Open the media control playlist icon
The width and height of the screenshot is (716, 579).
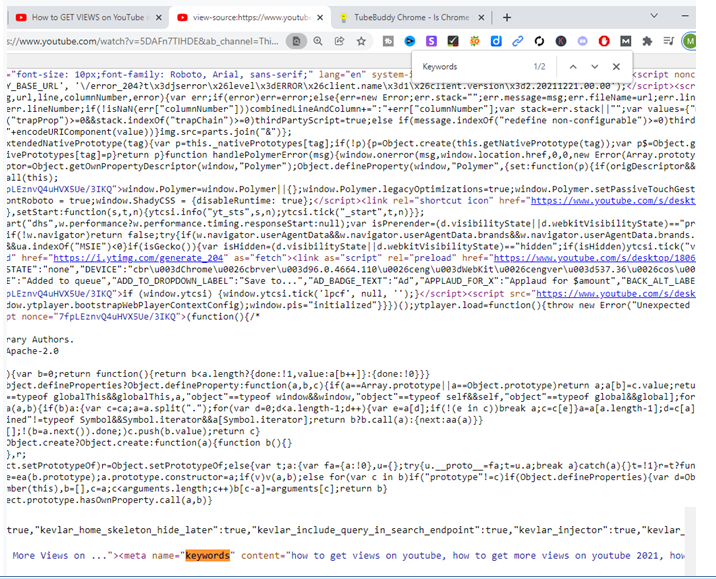coord(669,41)
